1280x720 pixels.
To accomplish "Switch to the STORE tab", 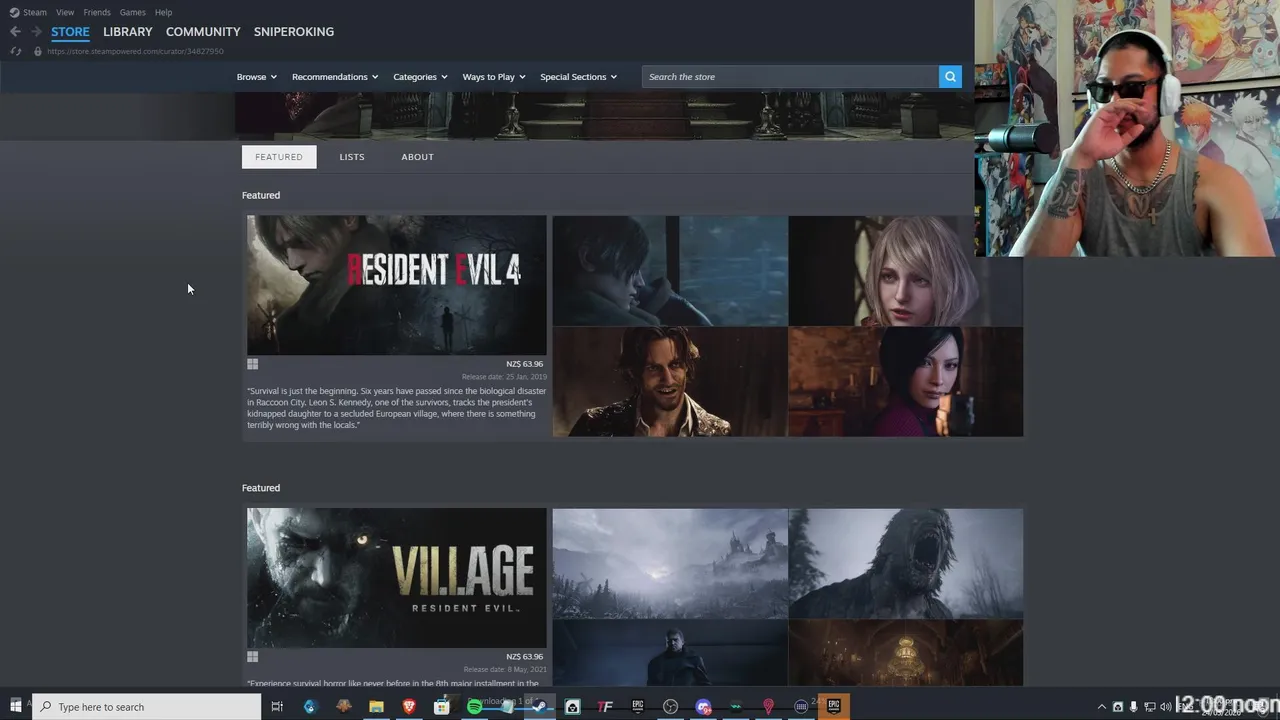I will click(70, 32).
